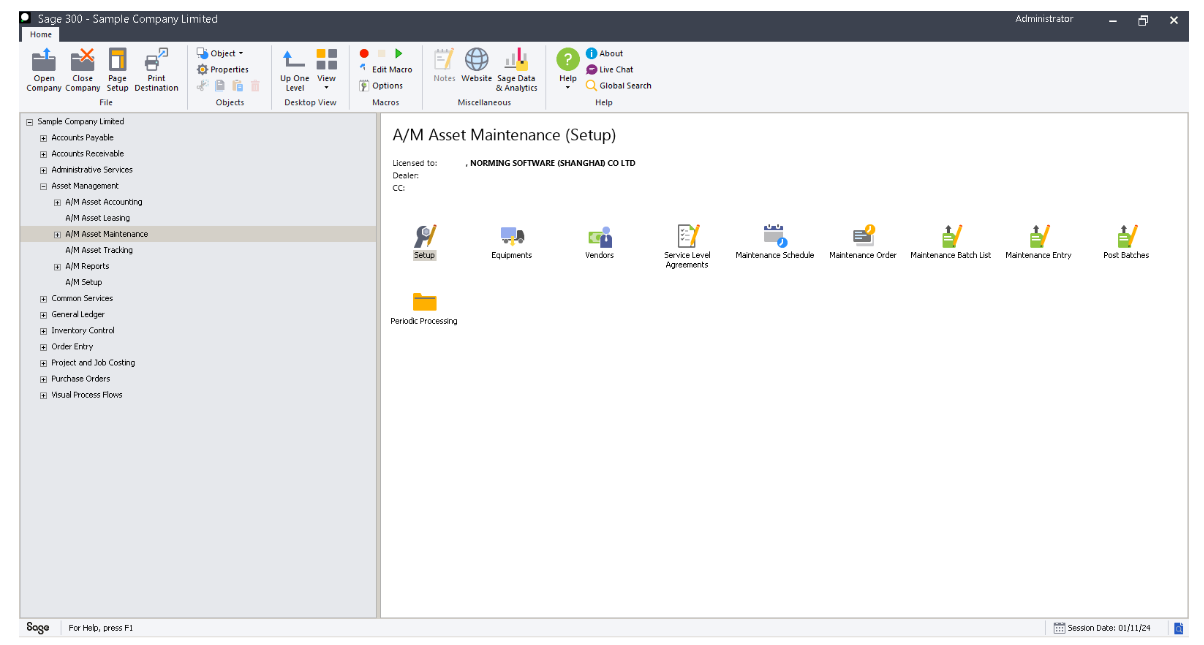This screenshot has height=645, width=1204.
Task: Open Sage Data & Analytics
Action: 516,70
